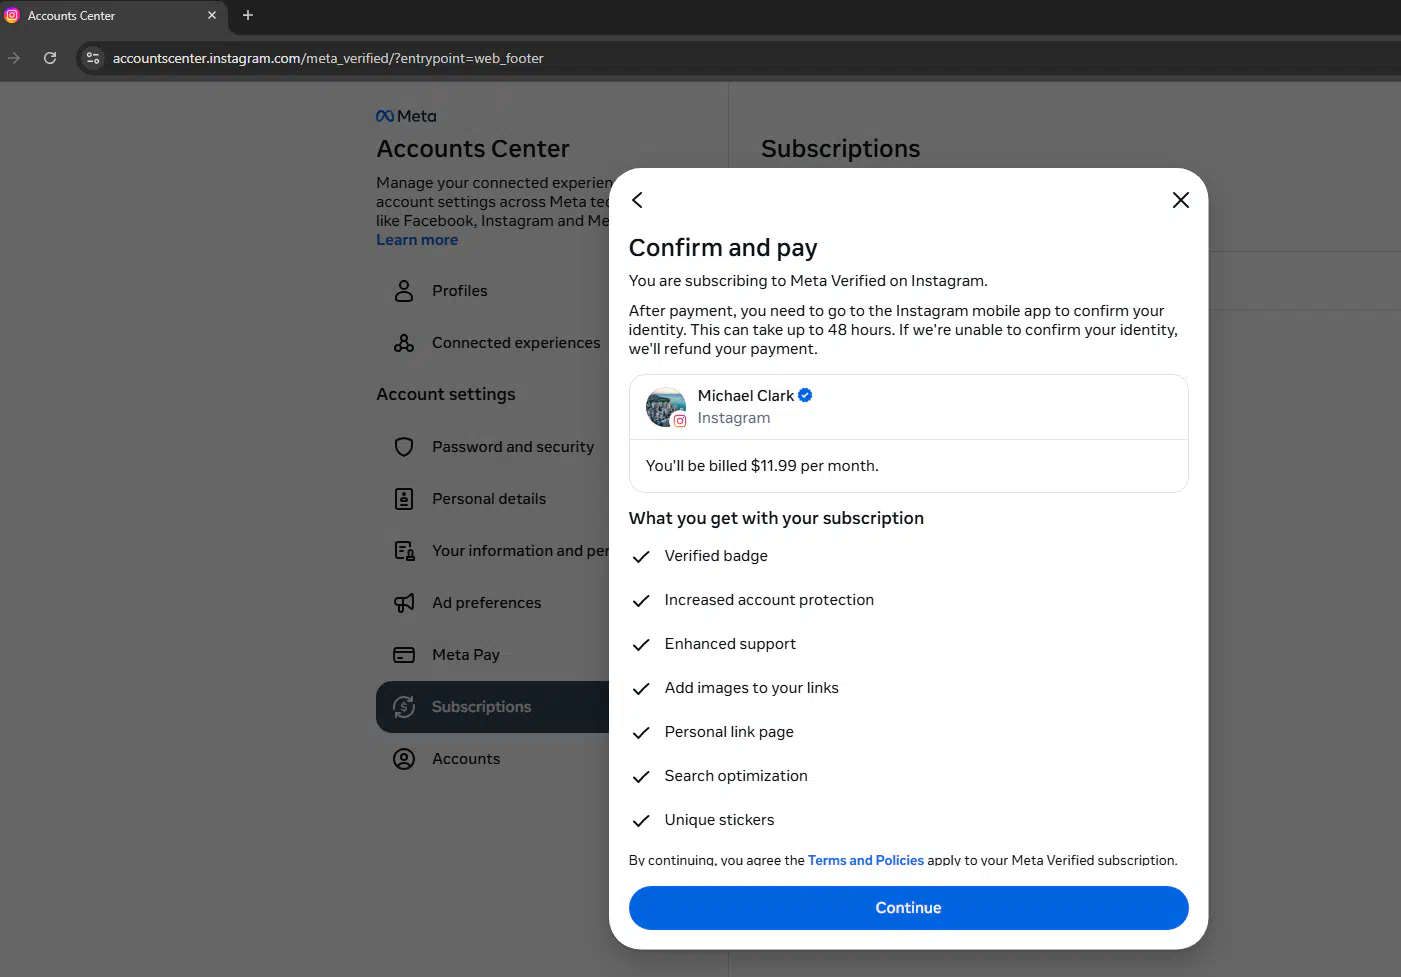The width and height of the screenshot is (1401, 977).
Task: Click the Meta Pay card icon
Action: pyautogui.click(x=404, y=655)
